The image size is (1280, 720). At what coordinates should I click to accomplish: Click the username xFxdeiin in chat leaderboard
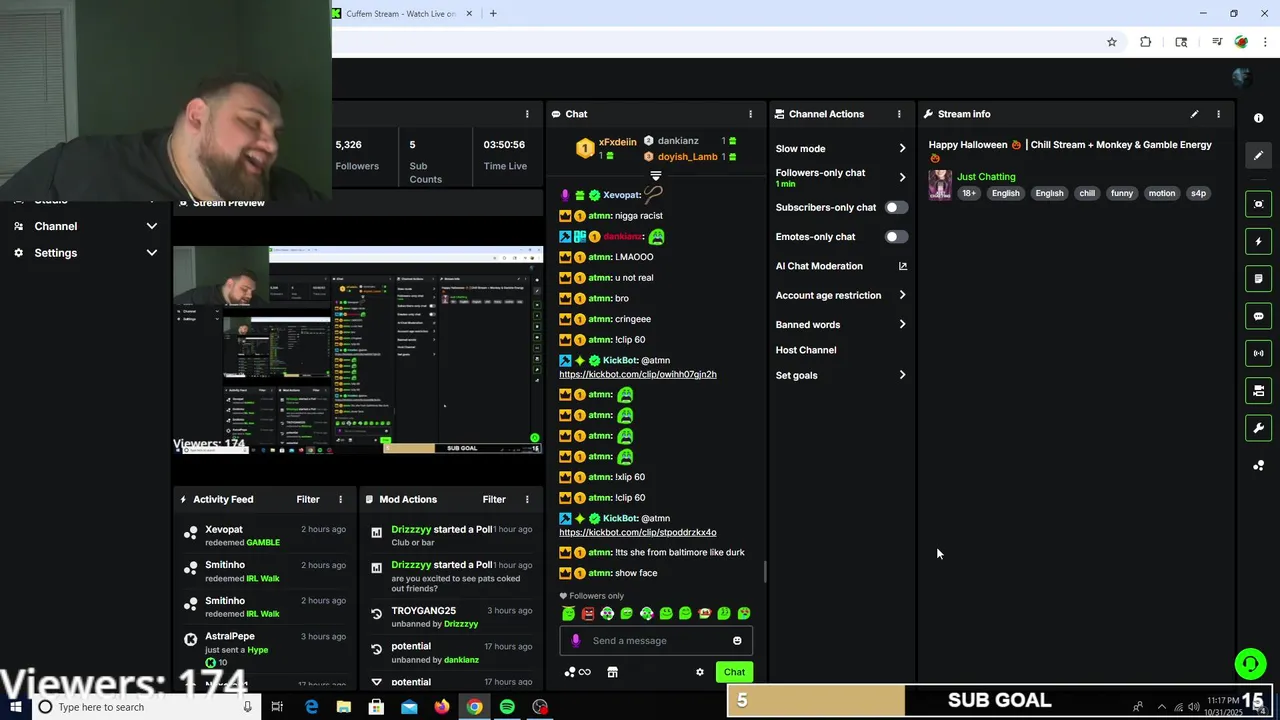pos(617,142)
